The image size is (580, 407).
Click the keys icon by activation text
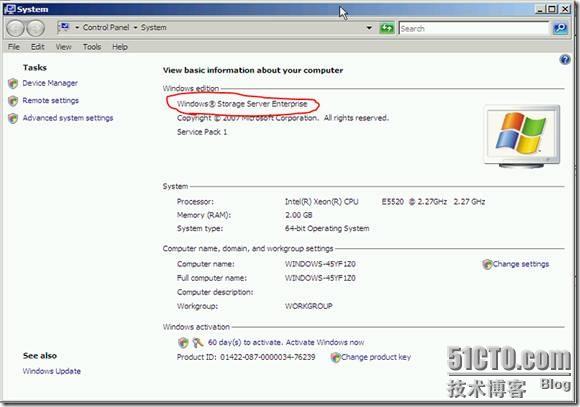point(198,343)
